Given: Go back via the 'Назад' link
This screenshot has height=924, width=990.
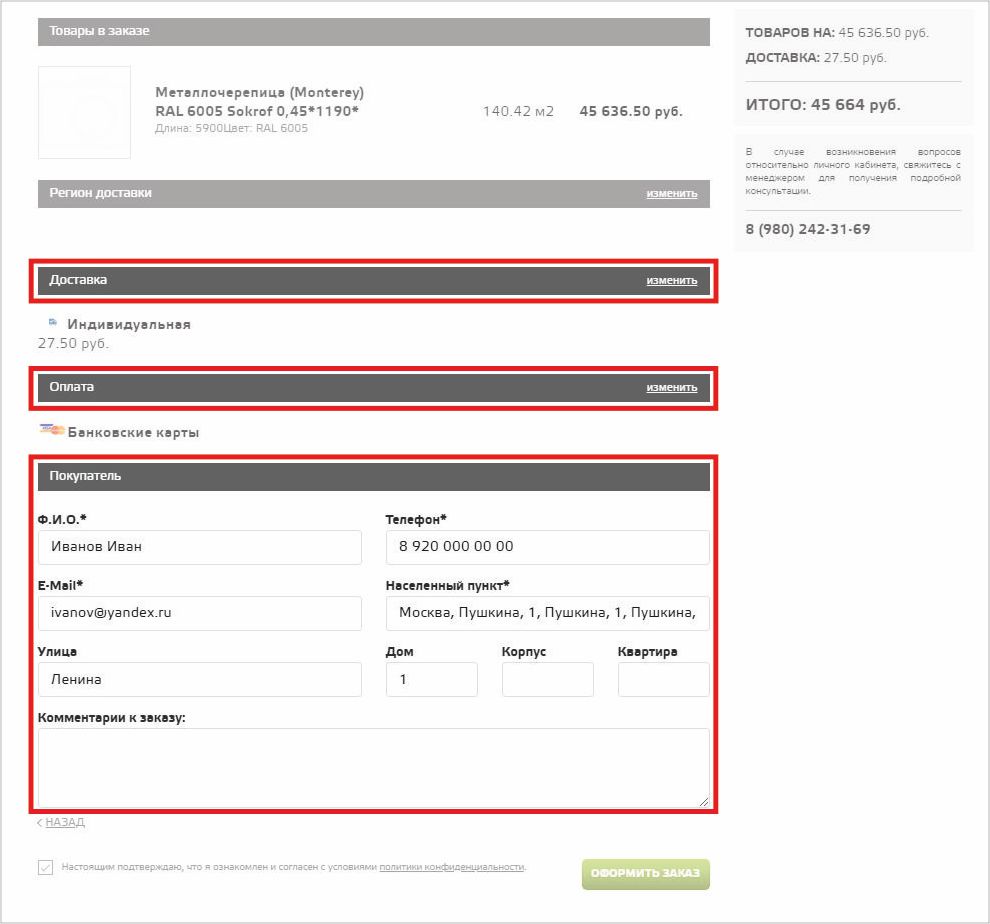Looking at the screenshot, I should 63,822.
